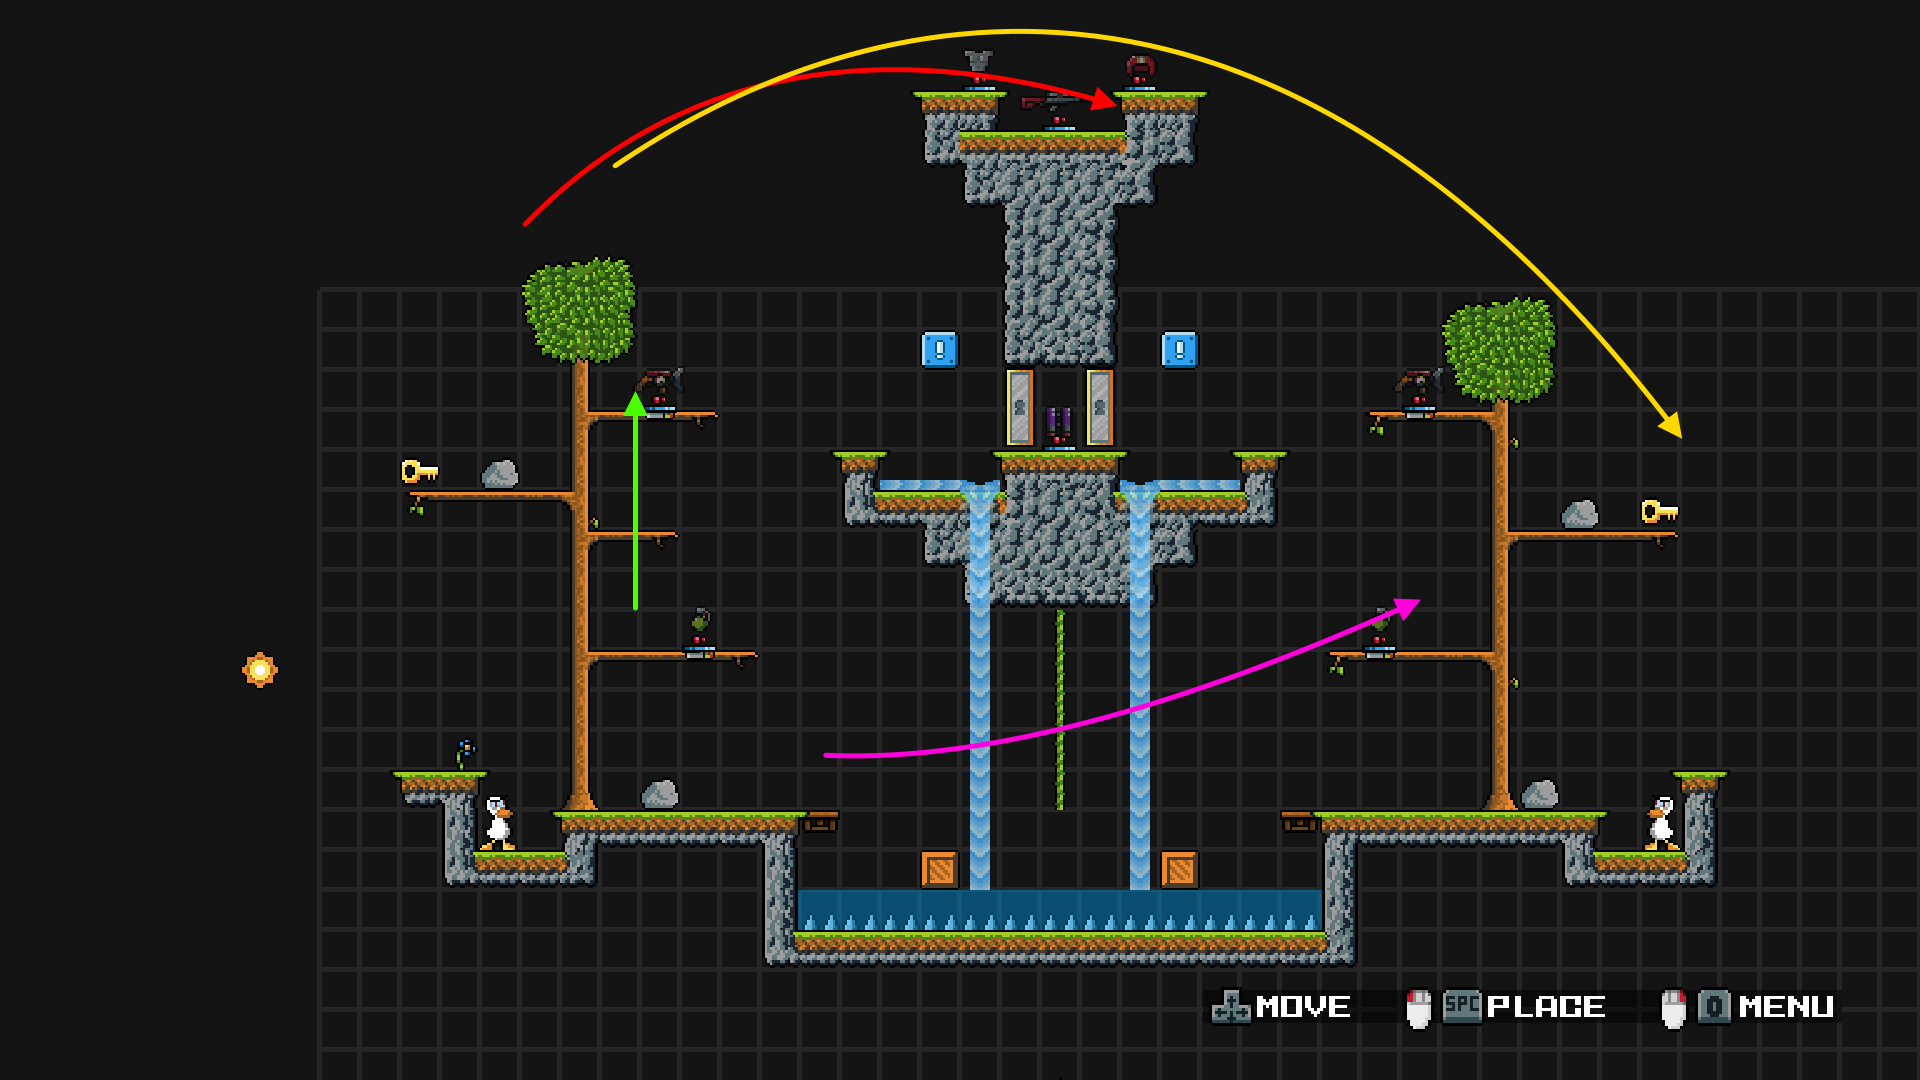The height and width of the screenshot is (1080, 1920).
Task: Click the white duck spawn on the left
Action: coord(497,824)
